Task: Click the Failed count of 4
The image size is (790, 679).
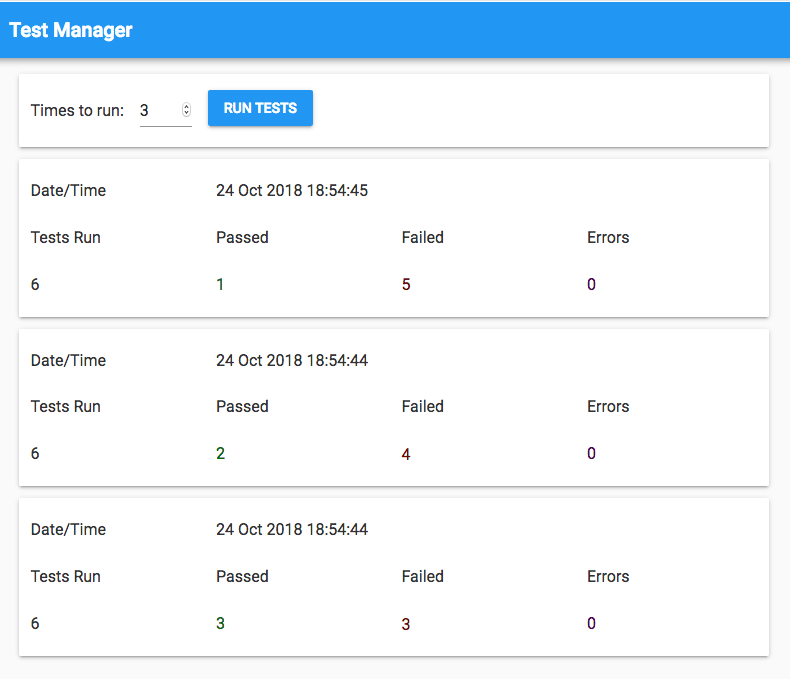Action: click(406, 454)
